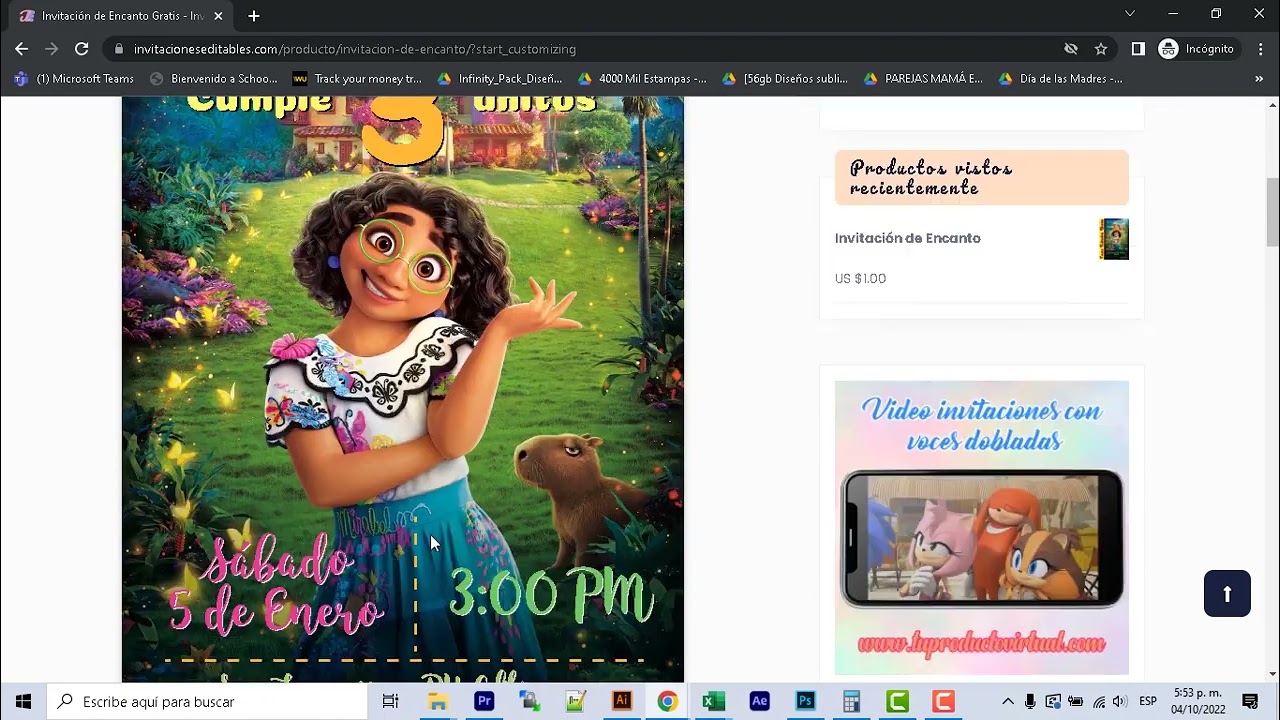Toggle the bookmark star for this page
1280x720 pixels.
coord(1100,48)
